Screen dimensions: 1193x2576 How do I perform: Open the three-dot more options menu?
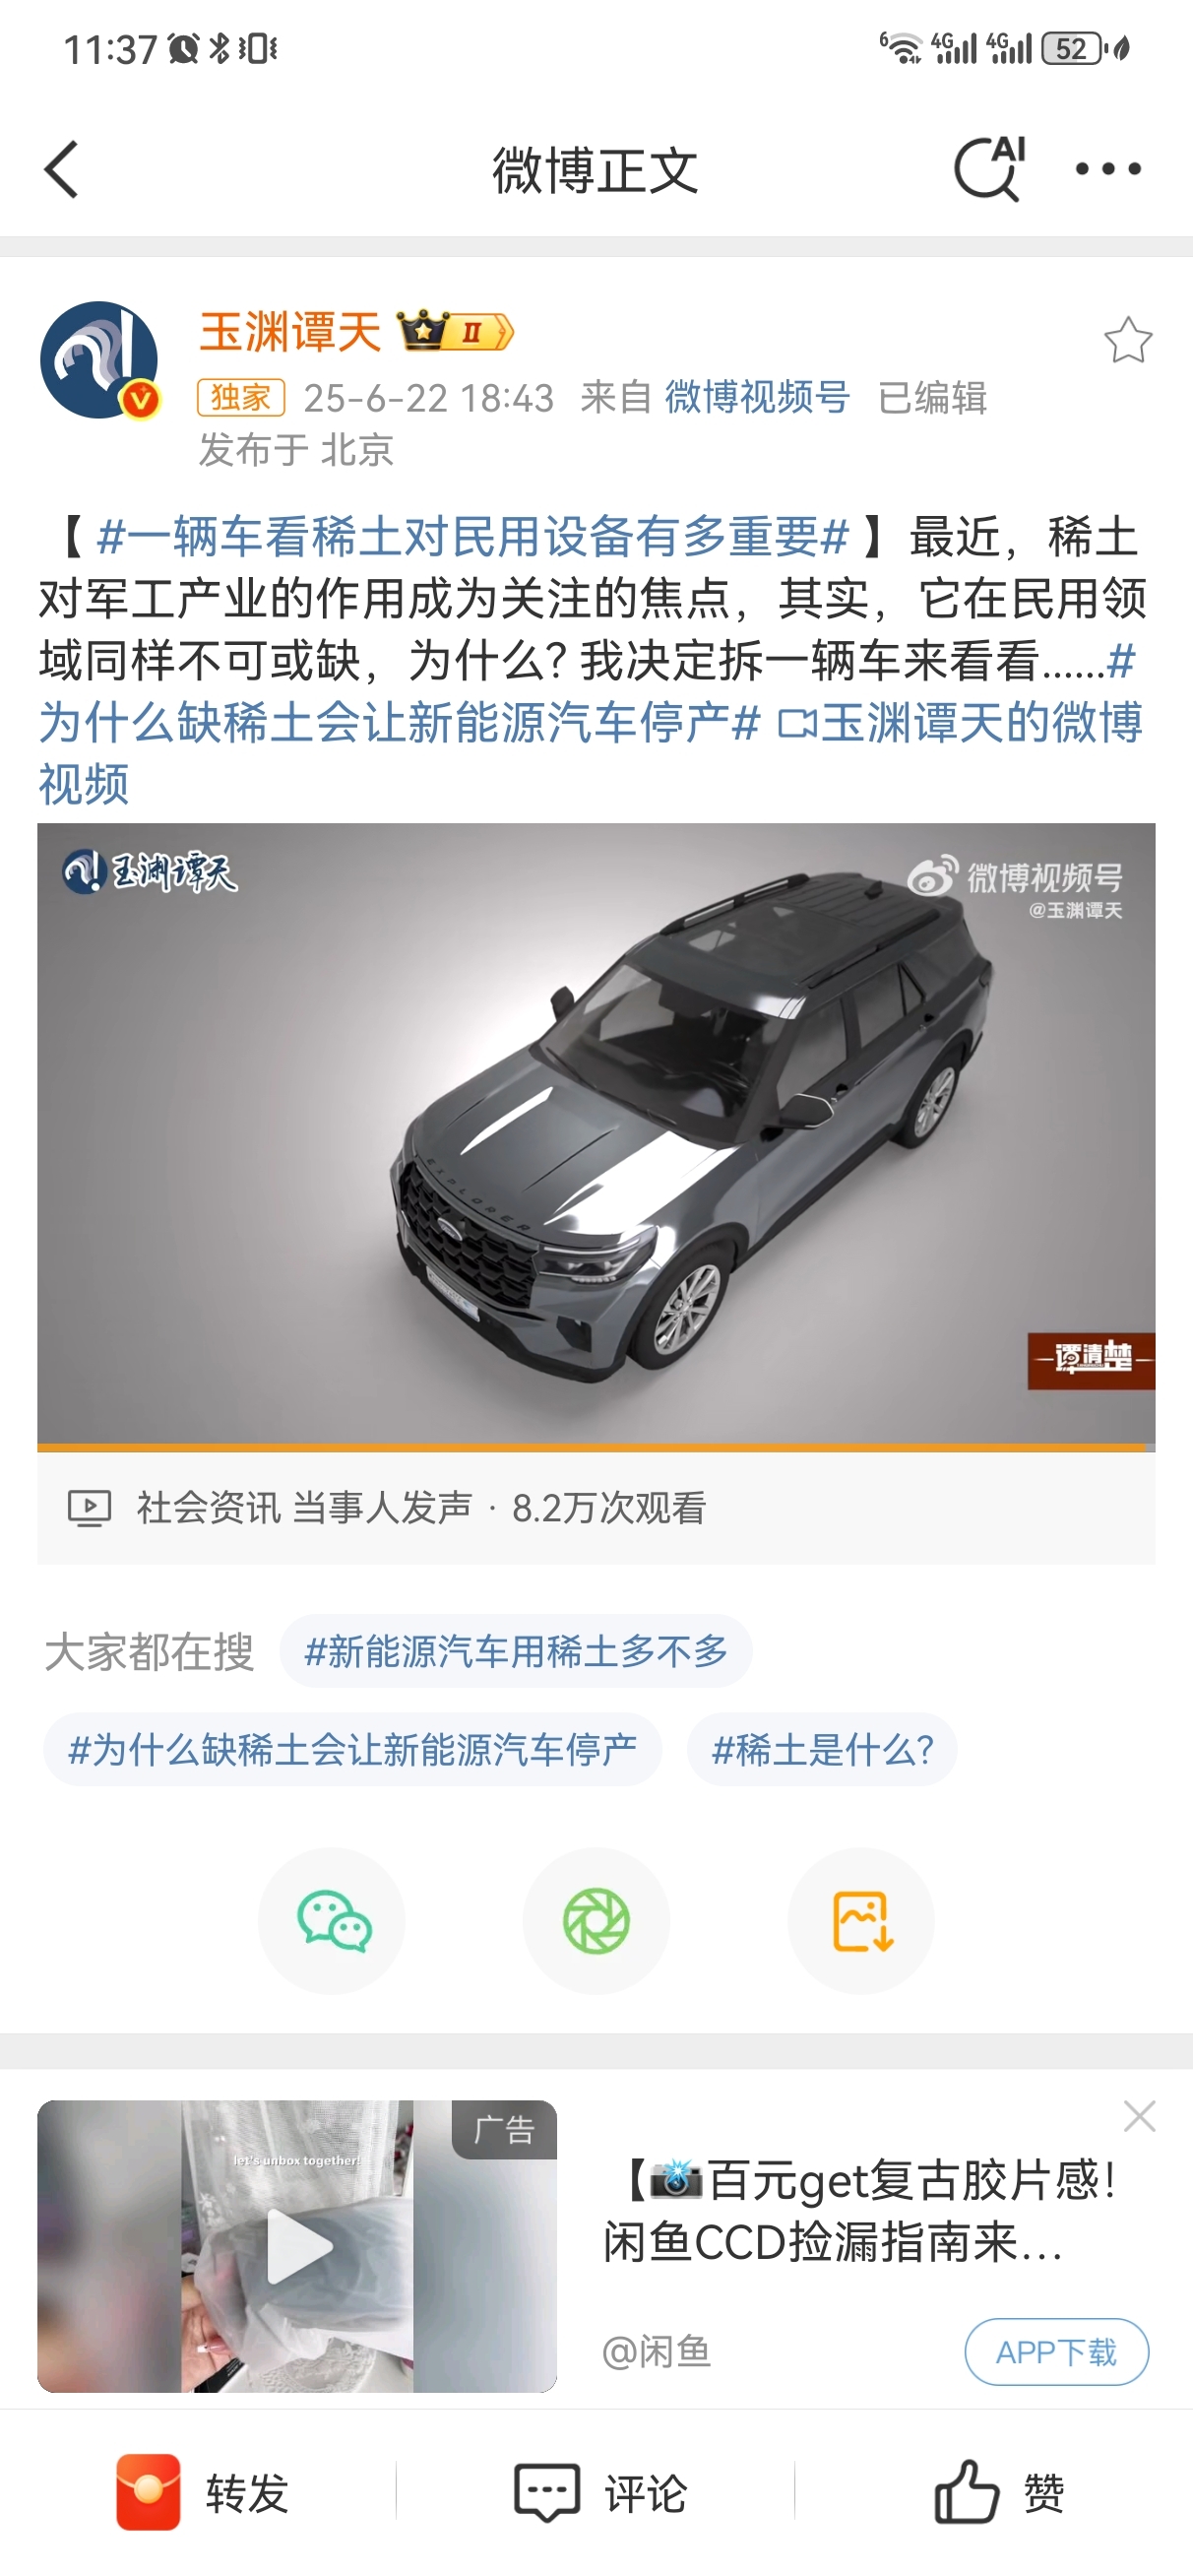point(1108,169)
